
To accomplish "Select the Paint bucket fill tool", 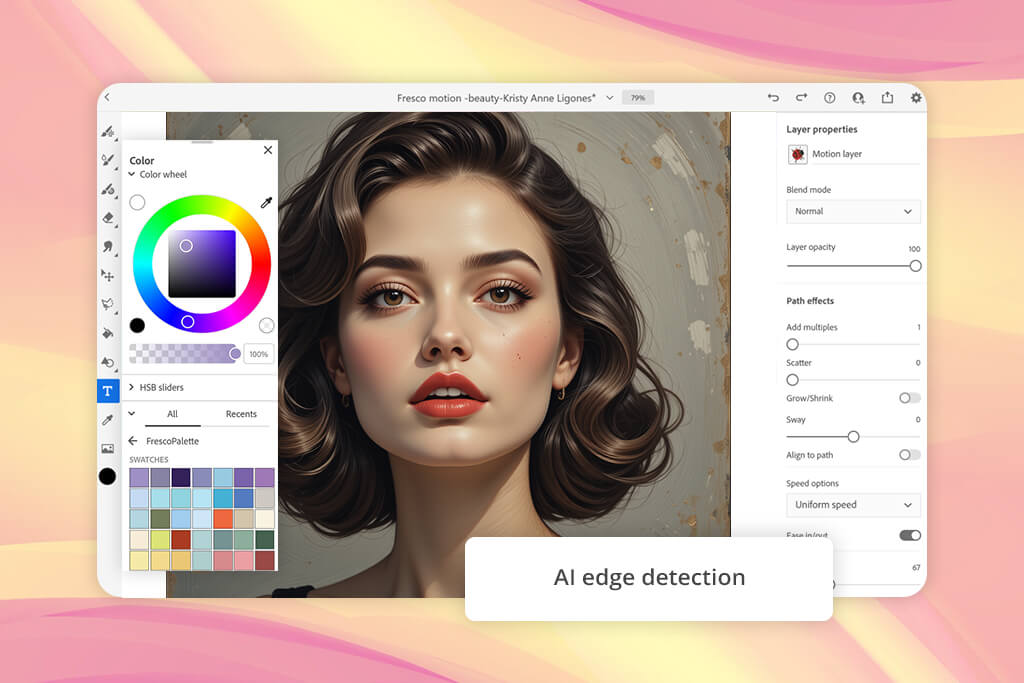I will [x=108, y=333].
